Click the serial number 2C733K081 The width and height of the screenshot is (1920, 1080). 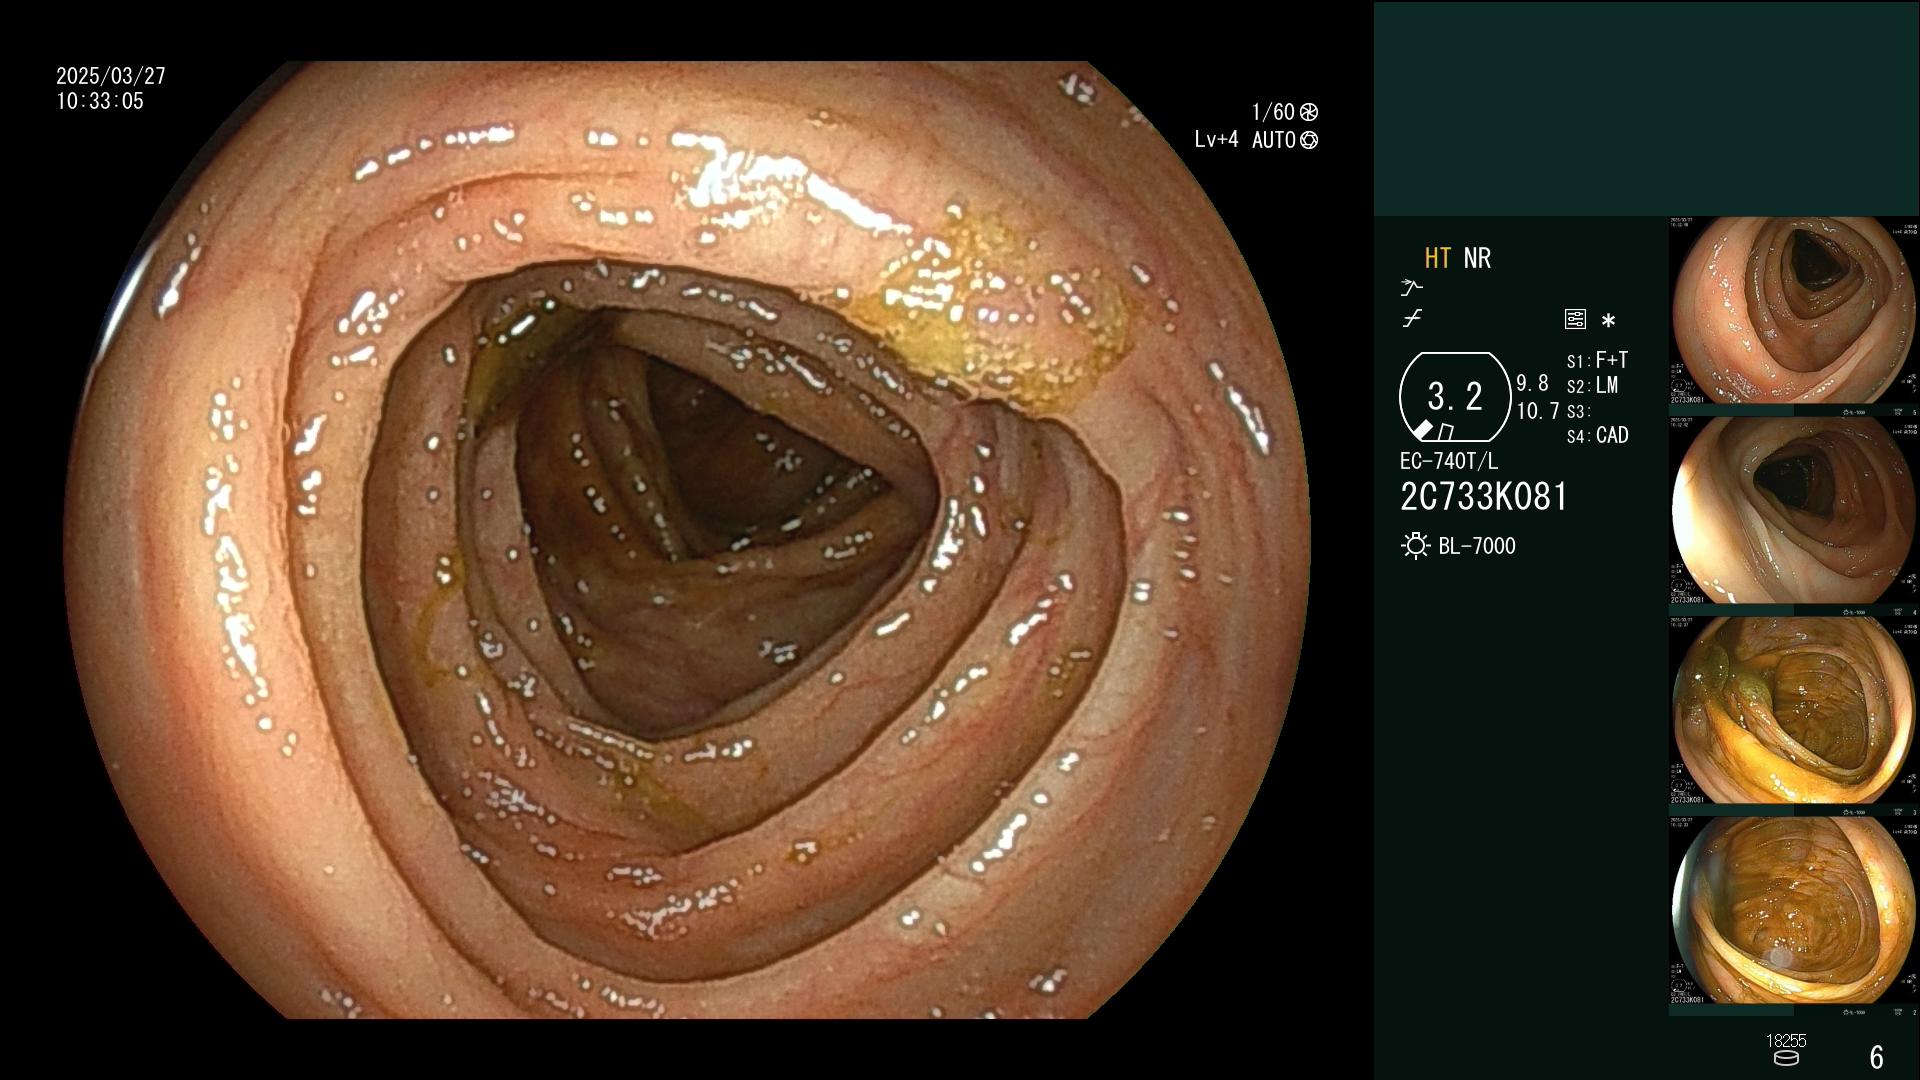point(1484,497)
